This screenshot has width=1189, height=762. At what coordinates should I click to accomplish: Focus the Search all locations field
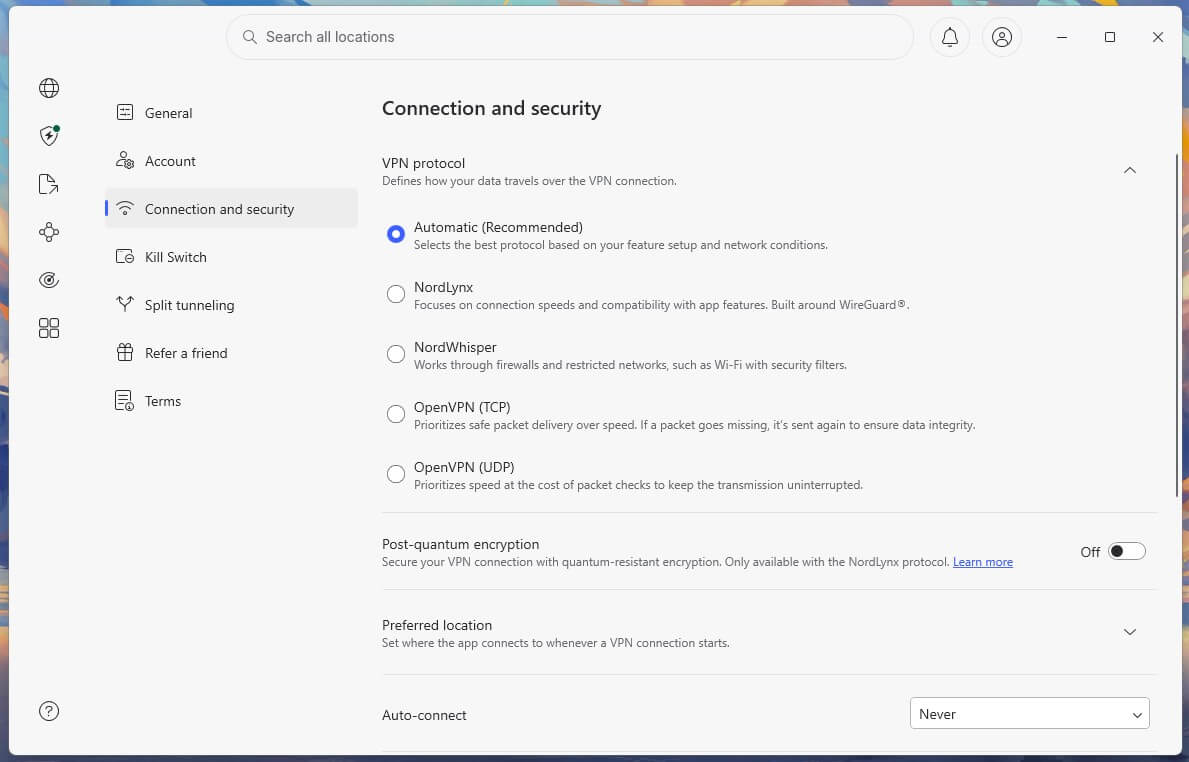569,37
